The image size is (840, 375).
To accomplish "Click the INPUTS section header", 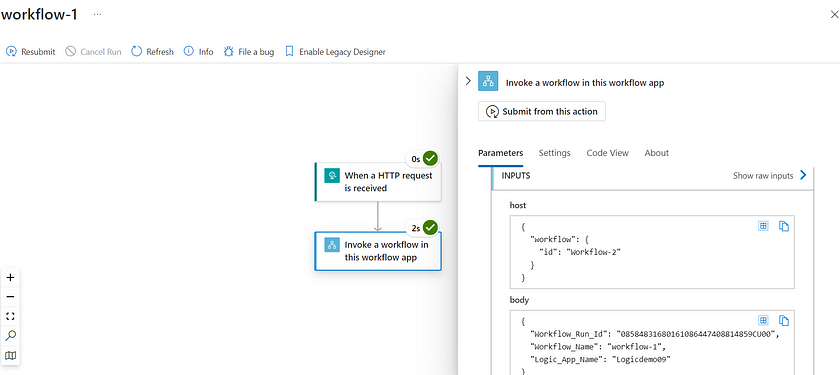I will (516, 175).
